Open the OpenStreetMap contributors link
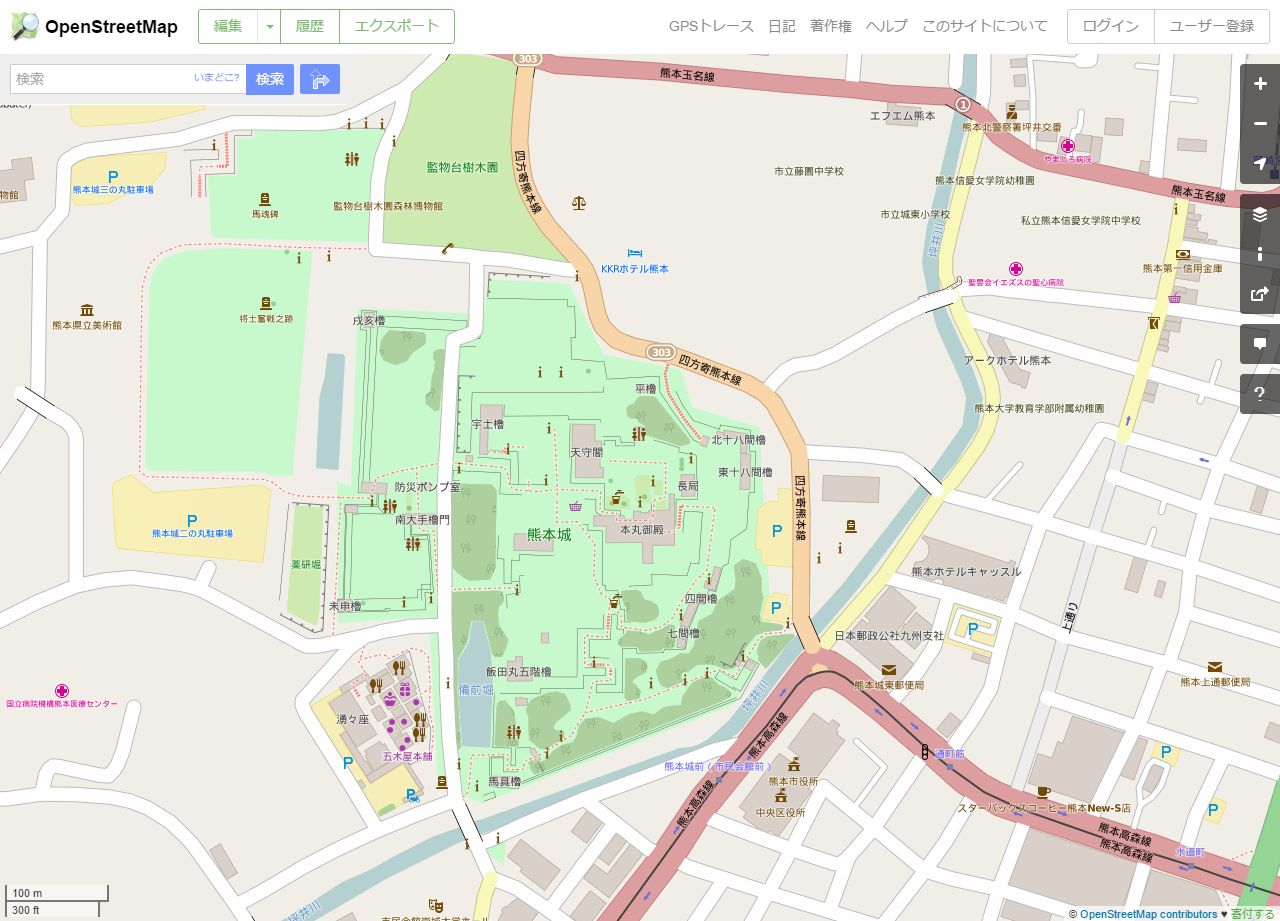 click(1148, 914)
